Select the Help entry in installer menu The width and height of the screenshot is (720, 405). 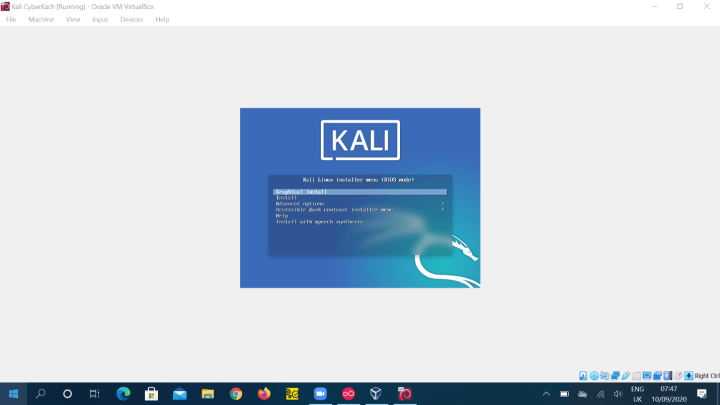point(282,216)
